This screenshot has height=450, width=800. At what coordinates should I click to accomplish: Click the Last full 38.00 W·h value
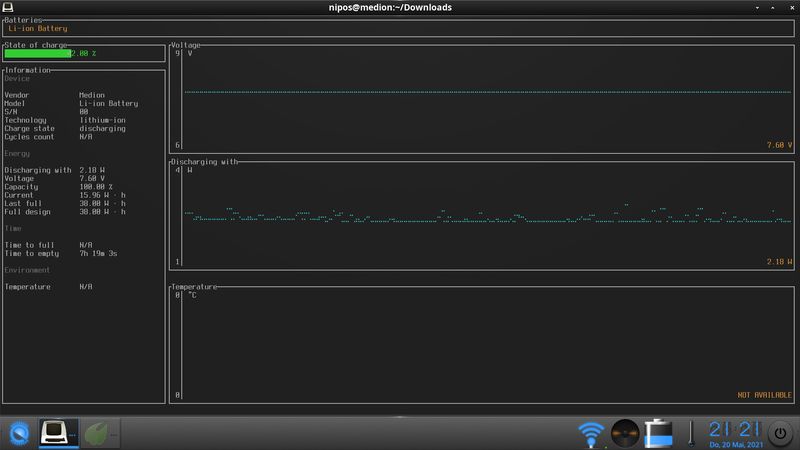pyautogui.click(x=102, y=204)
